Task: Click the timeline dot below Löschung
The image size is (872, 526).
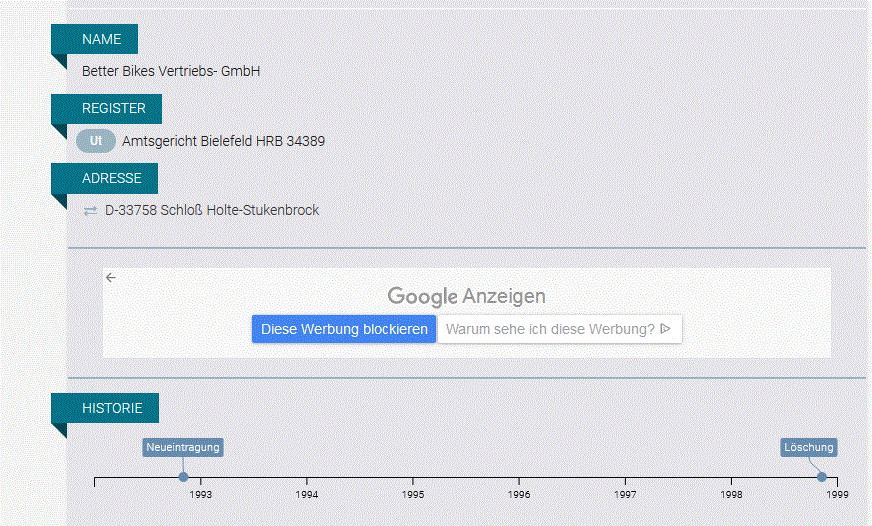Action: 822,477
